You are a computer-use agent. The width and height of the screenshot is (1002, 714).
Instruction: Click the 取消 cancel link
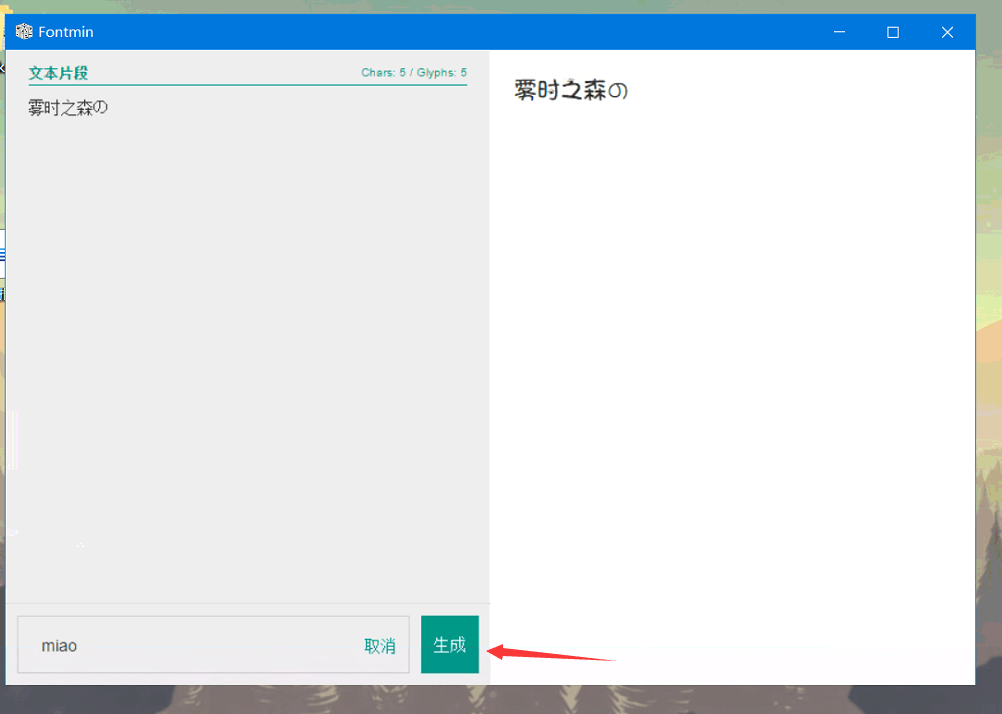tap(379, 646)
